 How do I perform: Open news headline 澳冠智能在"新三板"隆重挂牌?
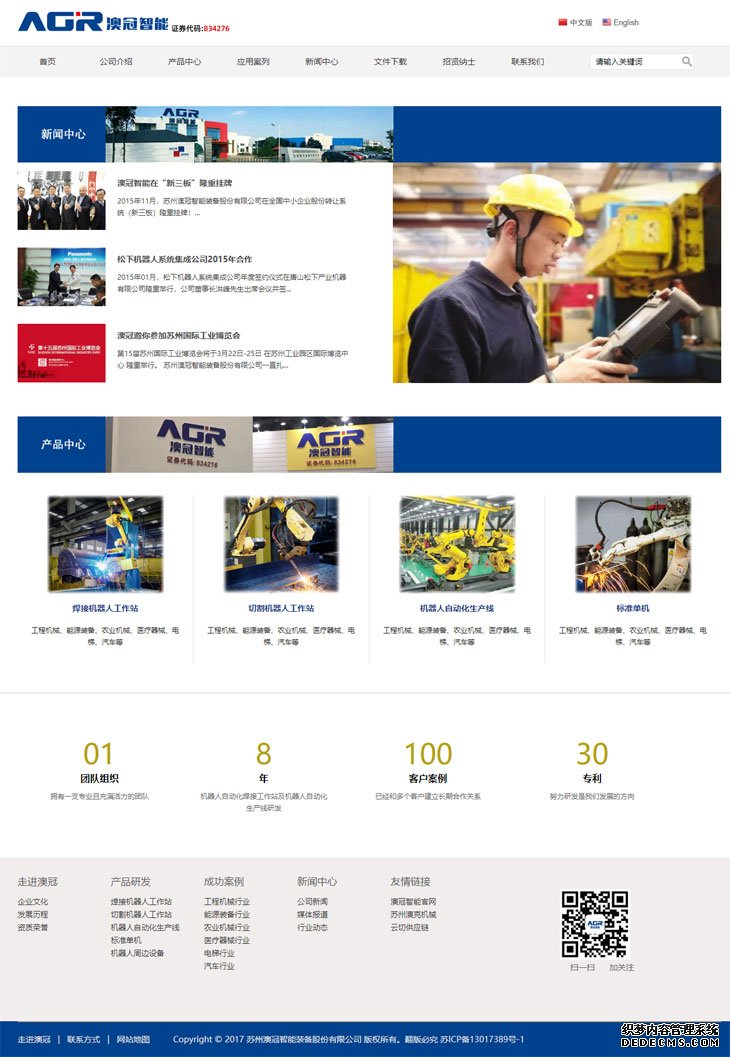click(174, 184)
